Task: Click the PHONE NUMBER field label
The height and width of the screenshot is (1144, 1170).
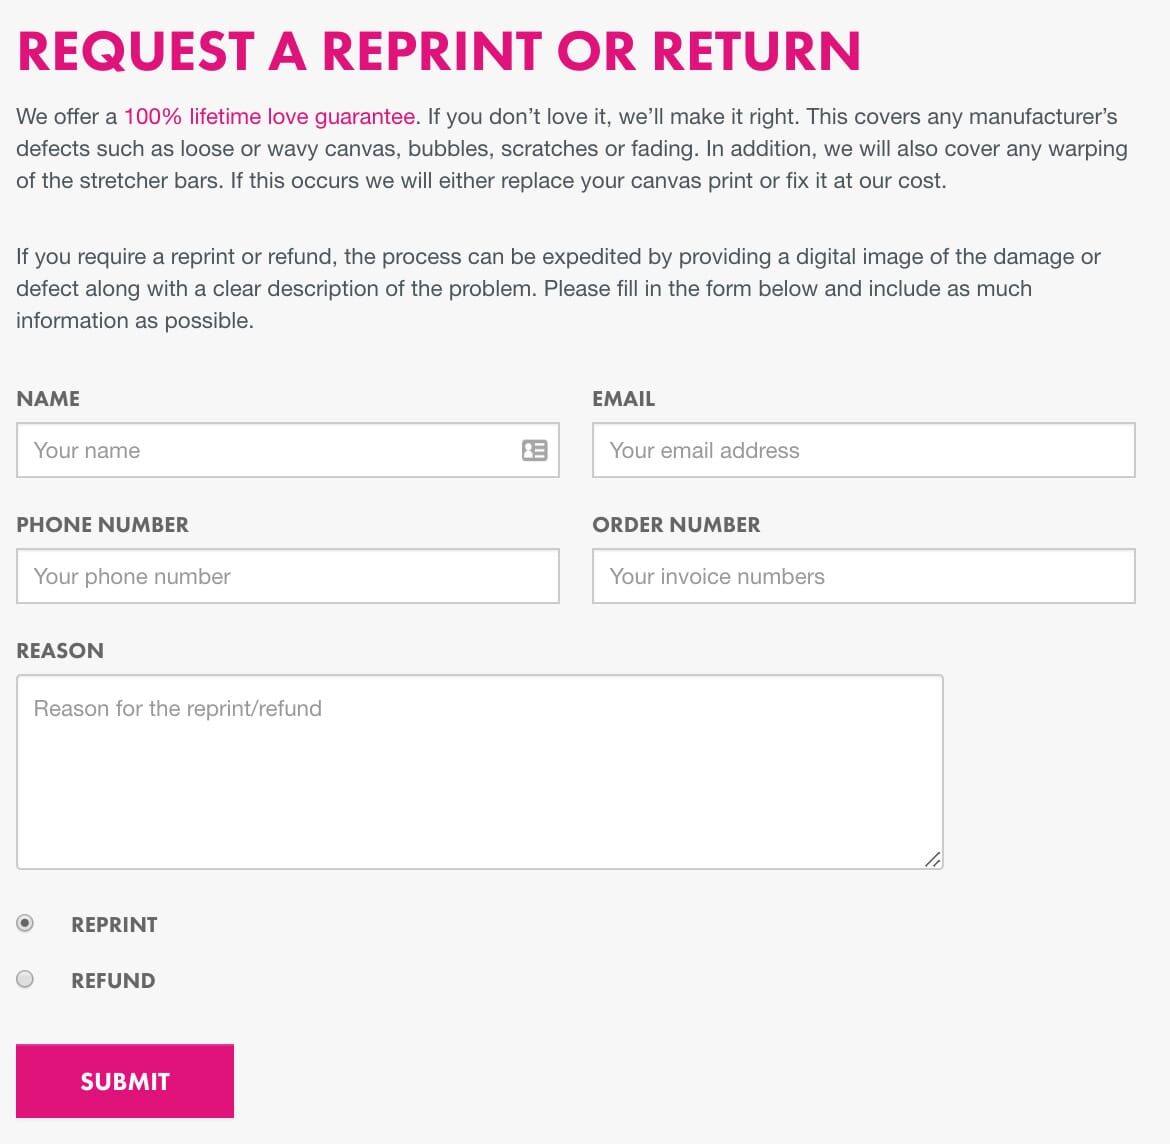Action: pos(103,525)
